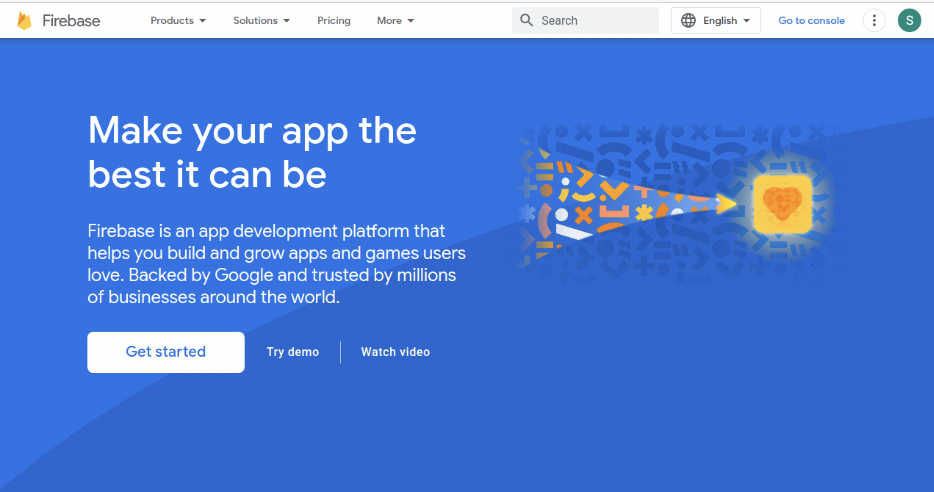Image resolution: width=934 pixels, height=492 pixels.
Task: Expand the Solutions dropdown menu
Action: click(261, 20)
